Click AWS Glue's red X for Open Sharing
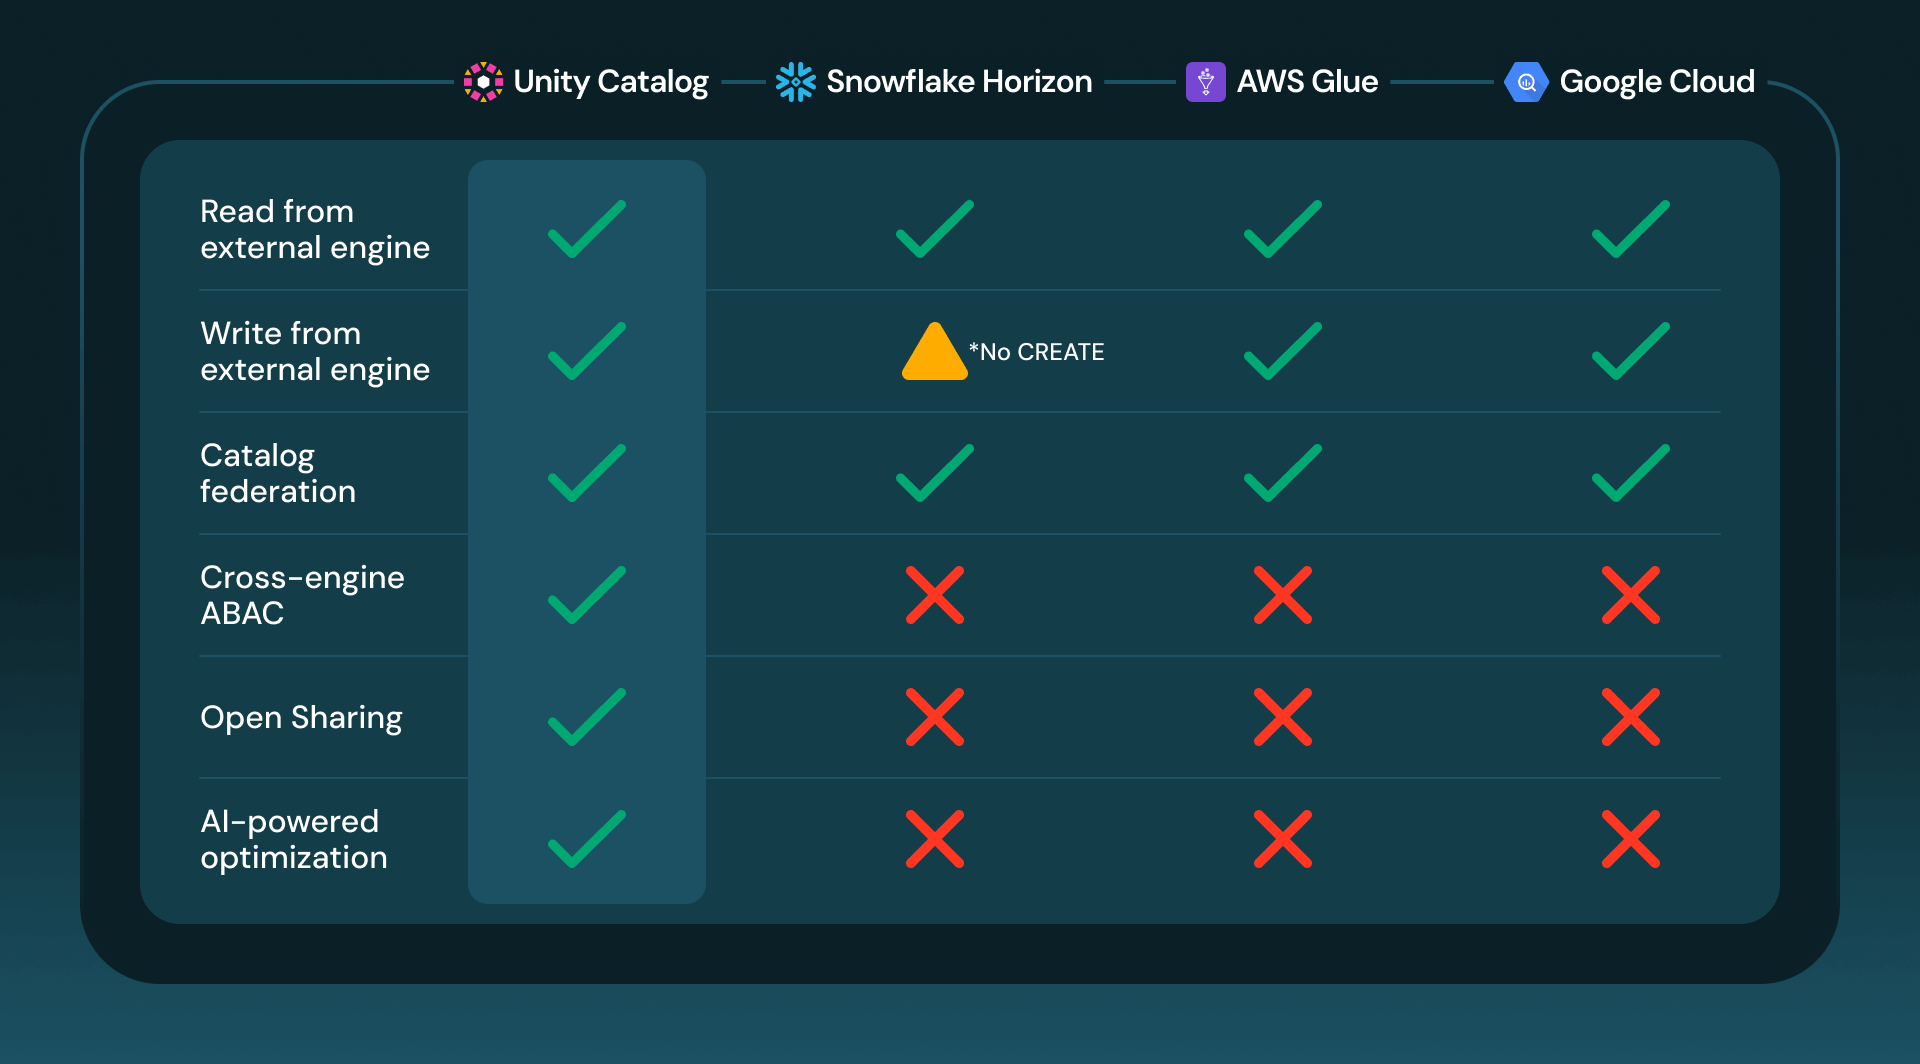1920x1064 pixels. [1283, 717]
